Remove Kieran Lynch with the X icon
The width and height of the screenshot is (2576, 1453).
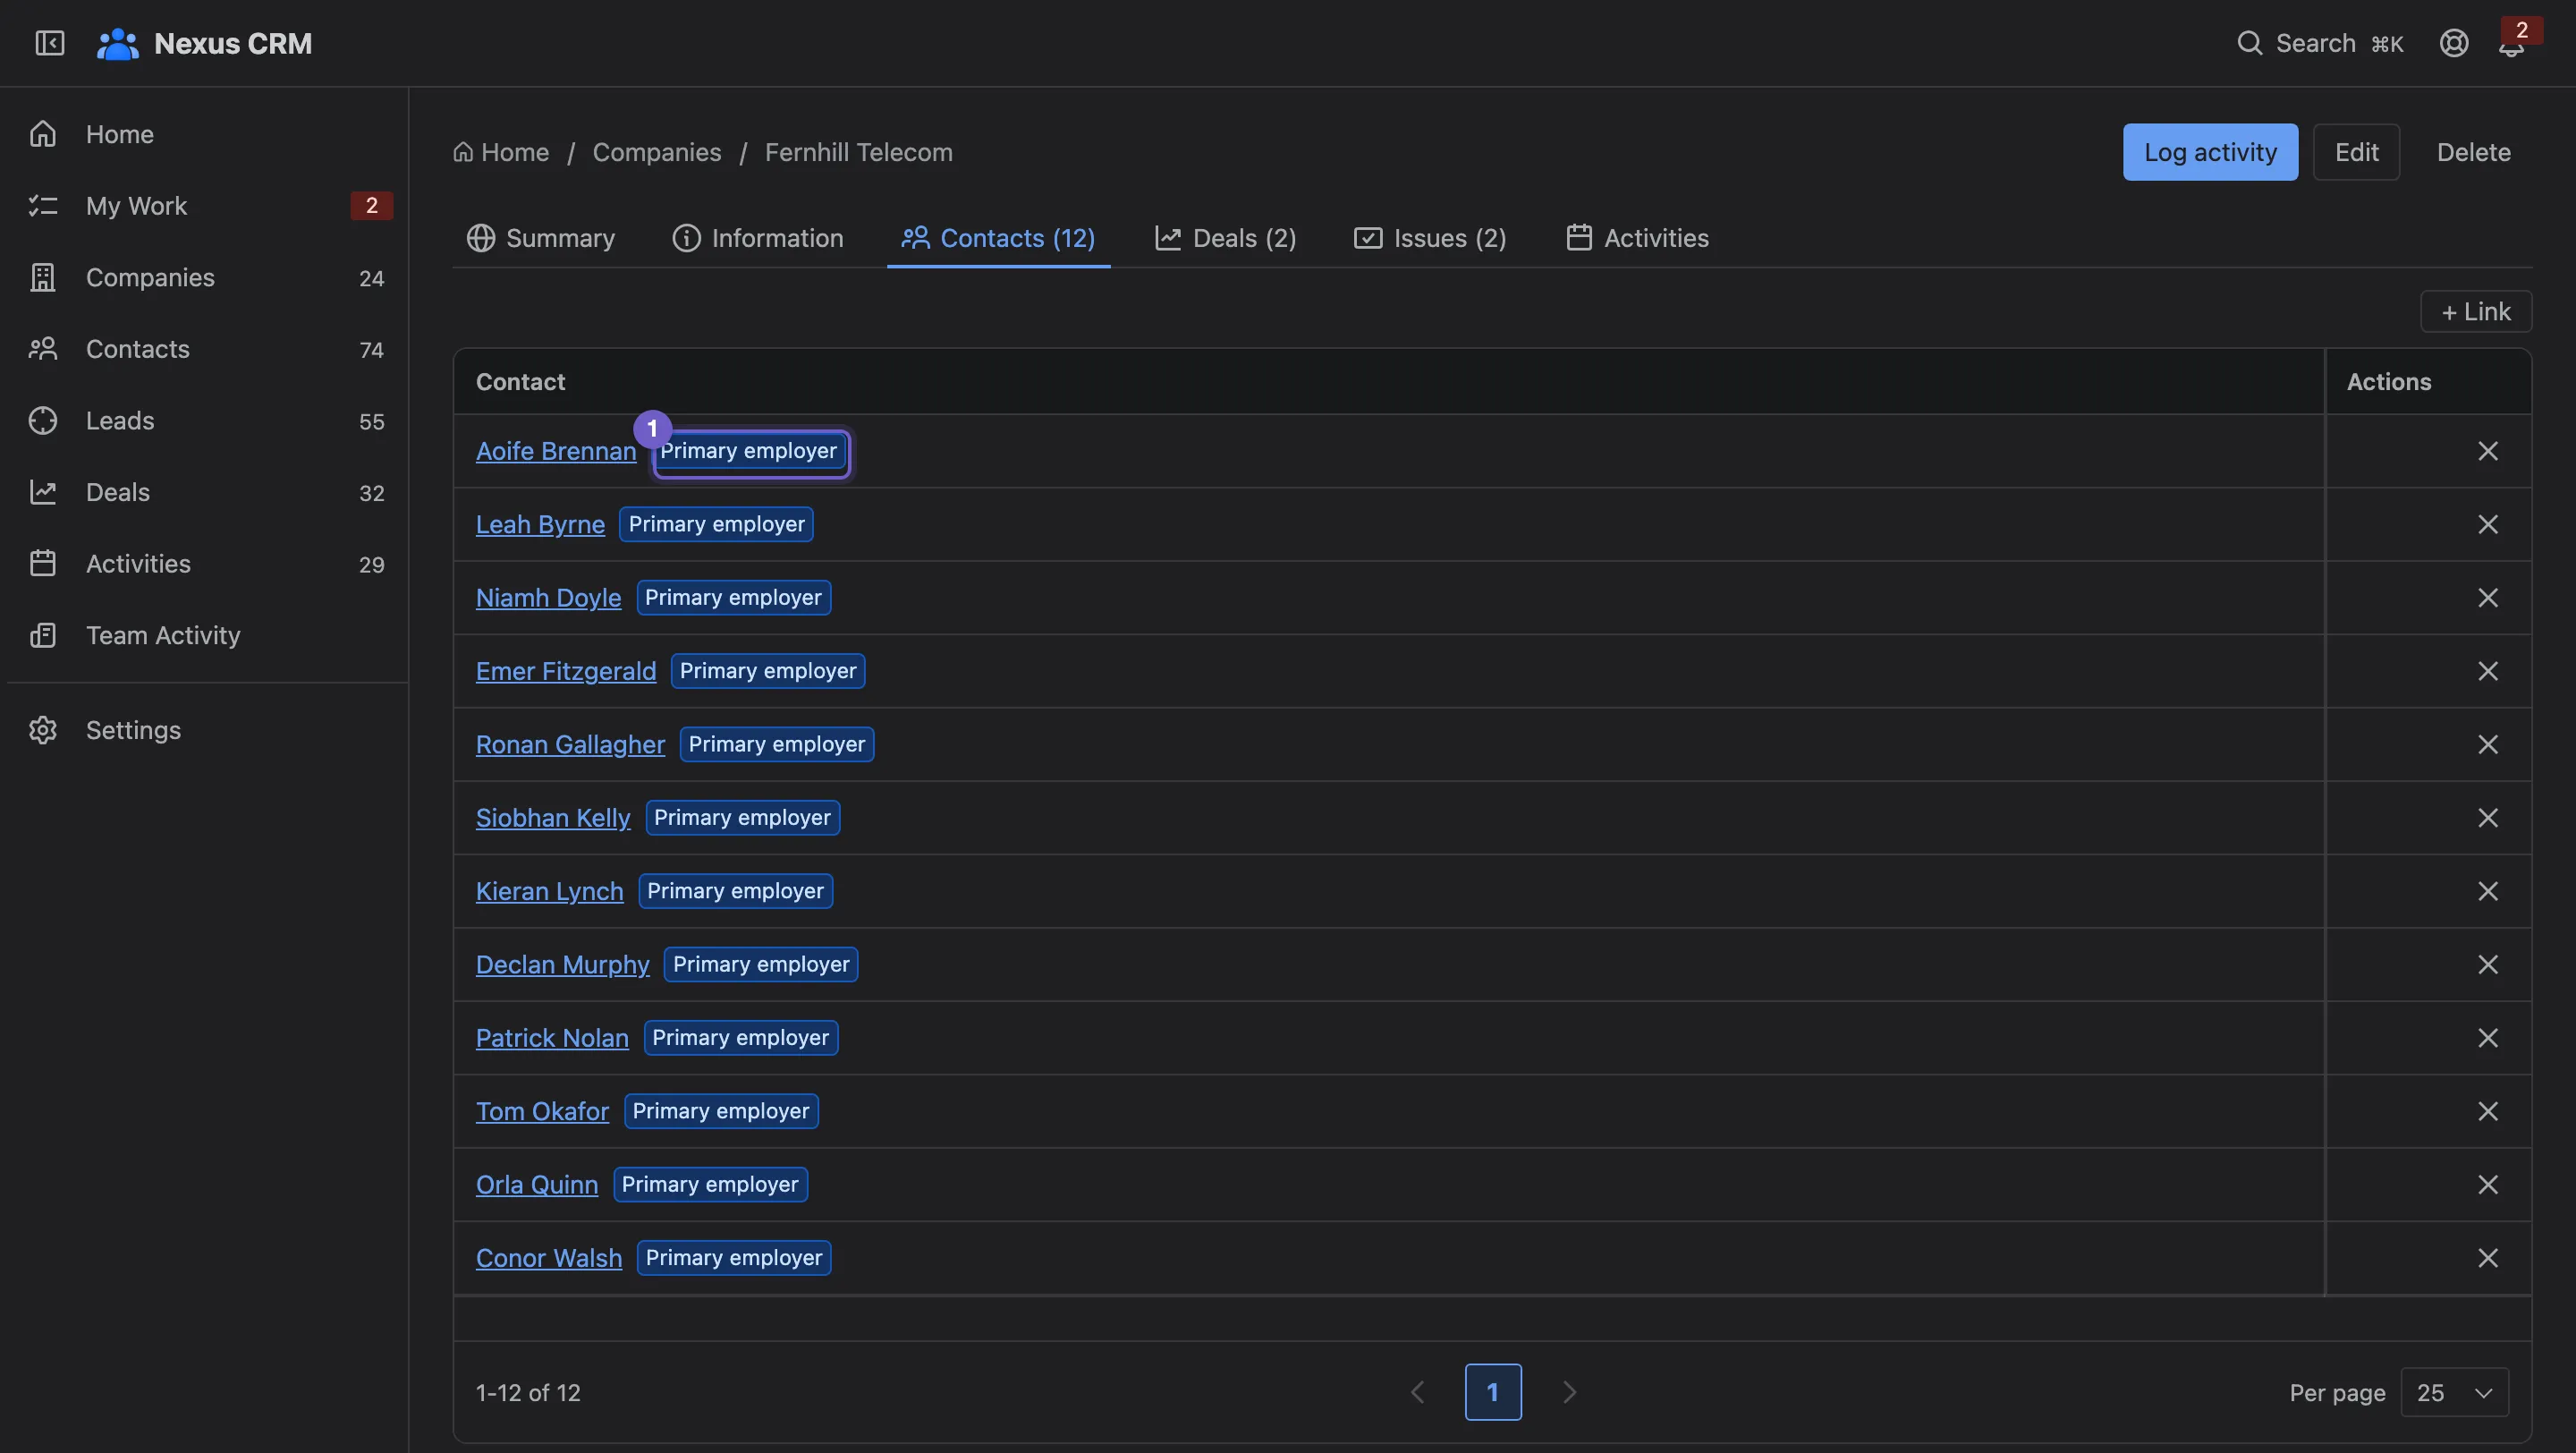pyautogui.click(x=2488, y=891)
